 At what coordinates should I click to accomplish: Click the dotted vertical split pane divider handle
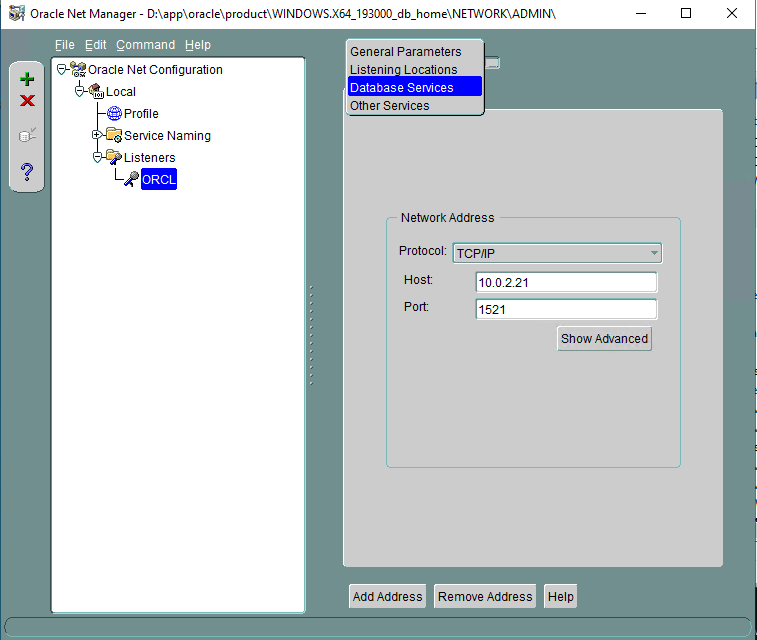(311, 335)
